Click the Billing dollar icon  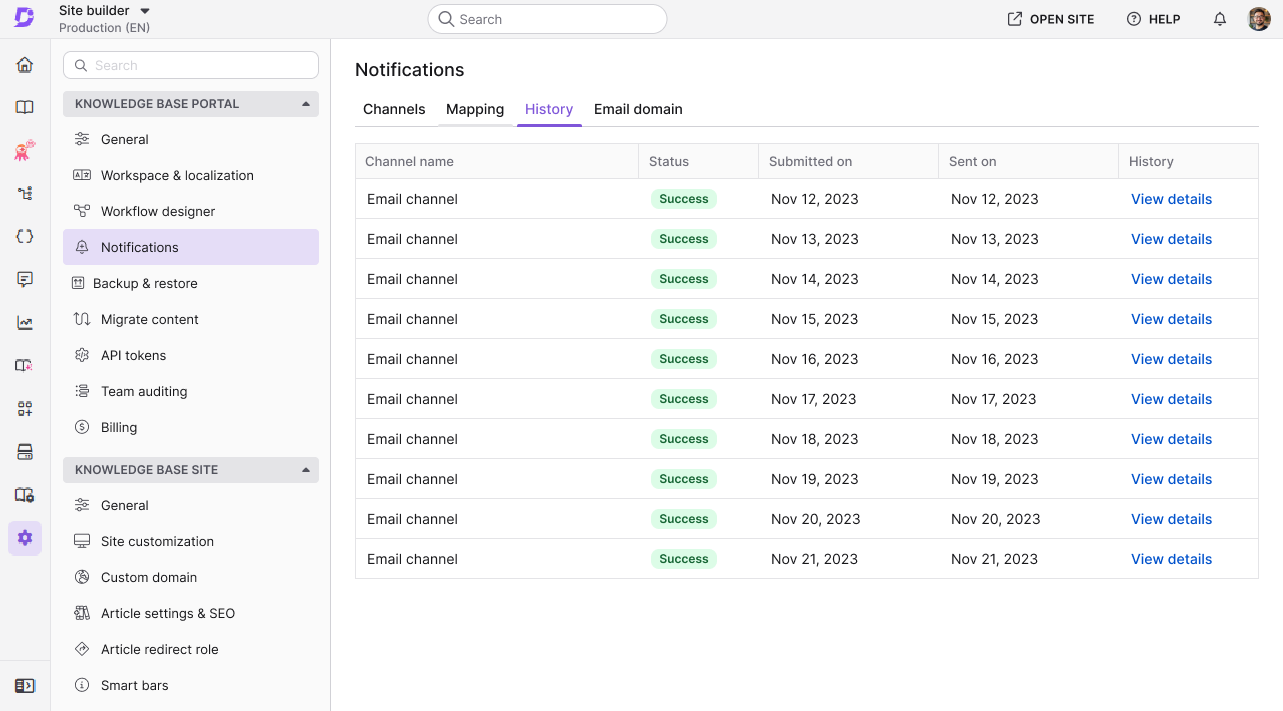[x=82, y=427]
